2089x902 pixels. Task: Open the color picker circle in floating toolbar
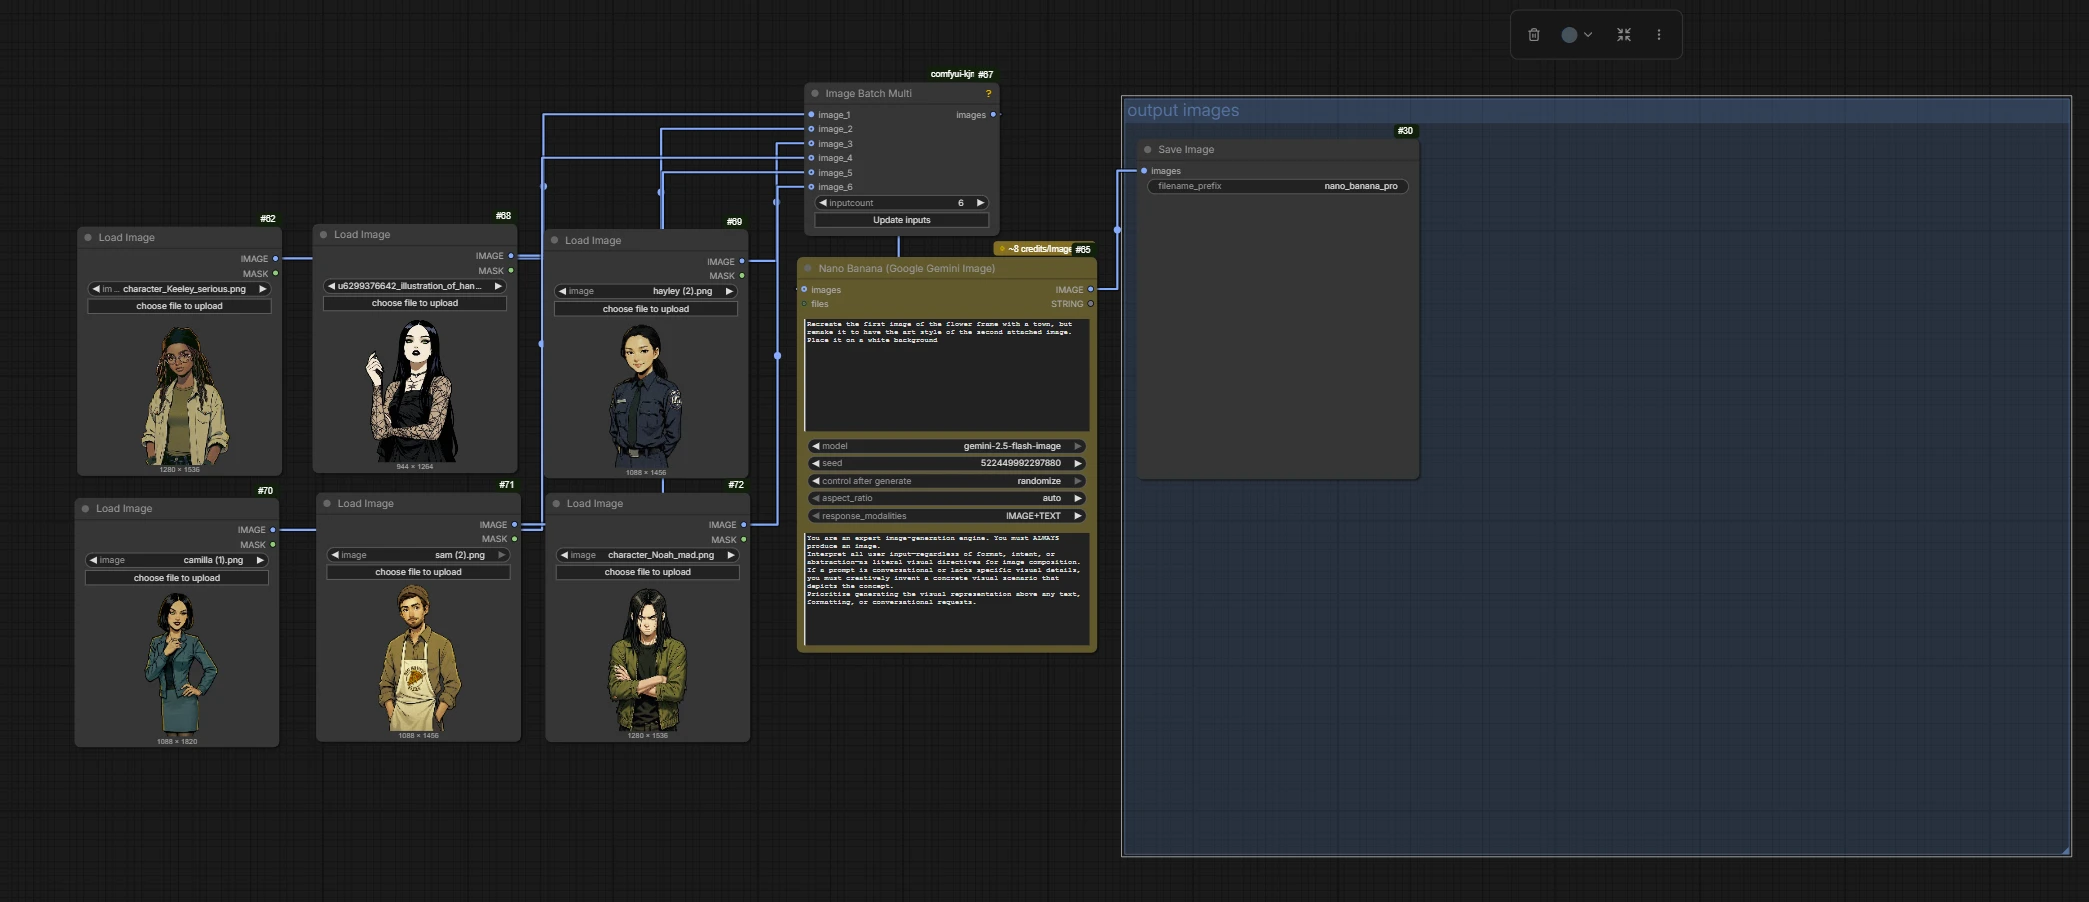1569,35
